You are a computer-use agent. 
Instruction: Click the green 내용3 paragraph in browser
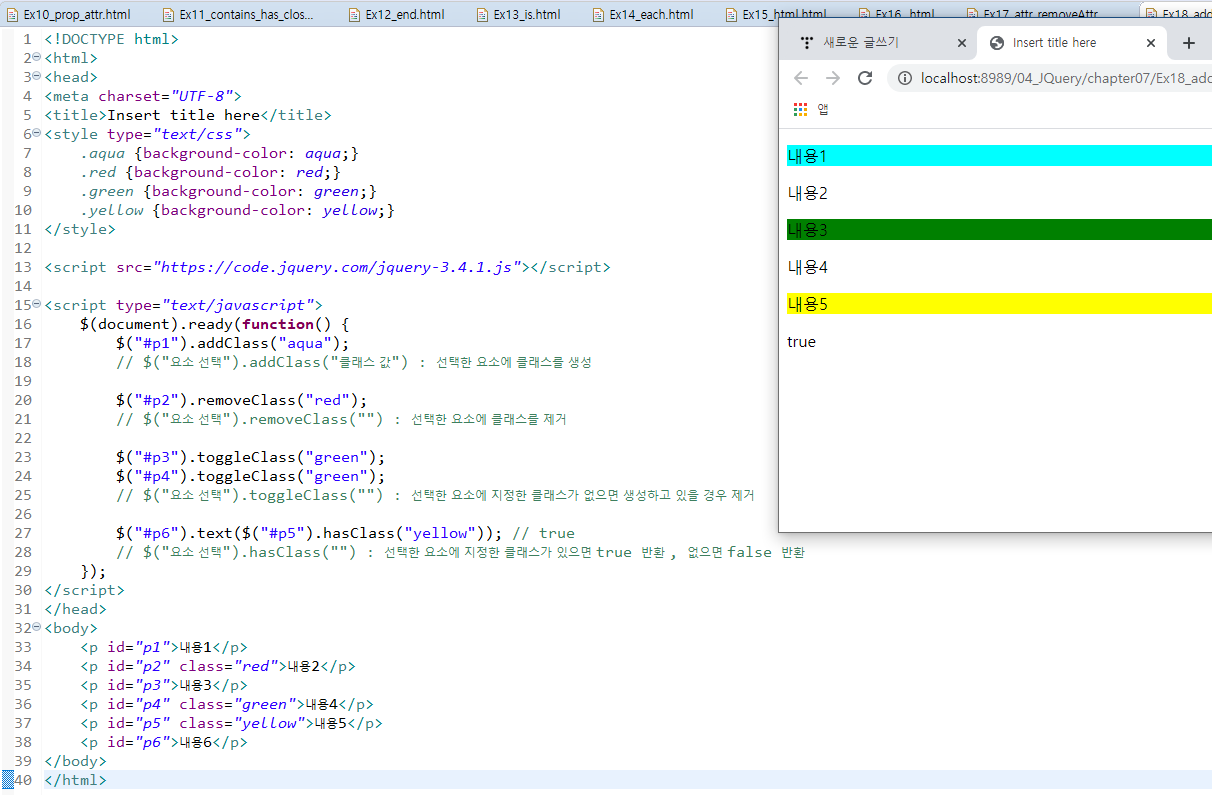[999, 230]
